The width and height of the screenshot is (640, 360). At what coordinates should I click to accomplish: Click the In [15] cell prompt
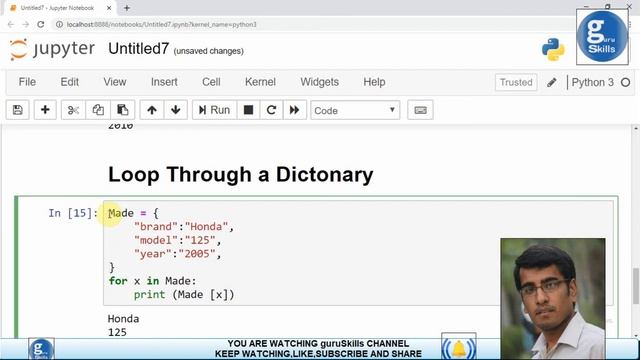(x=73, y=213)
